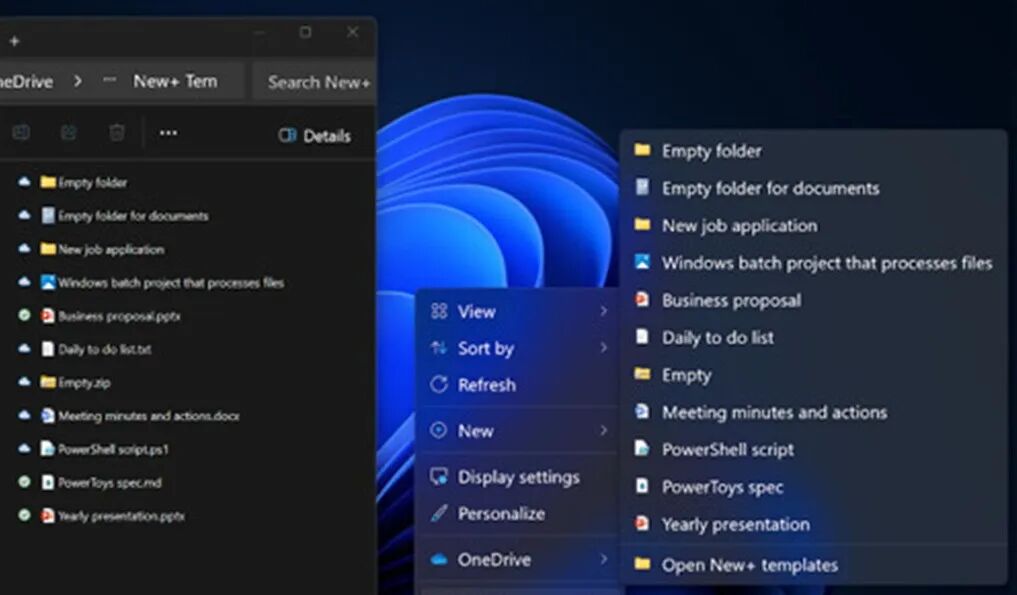Click the Delete trash icon in toolbar
This screenshot has height=595, width=1017.
(x=117, y=133)
